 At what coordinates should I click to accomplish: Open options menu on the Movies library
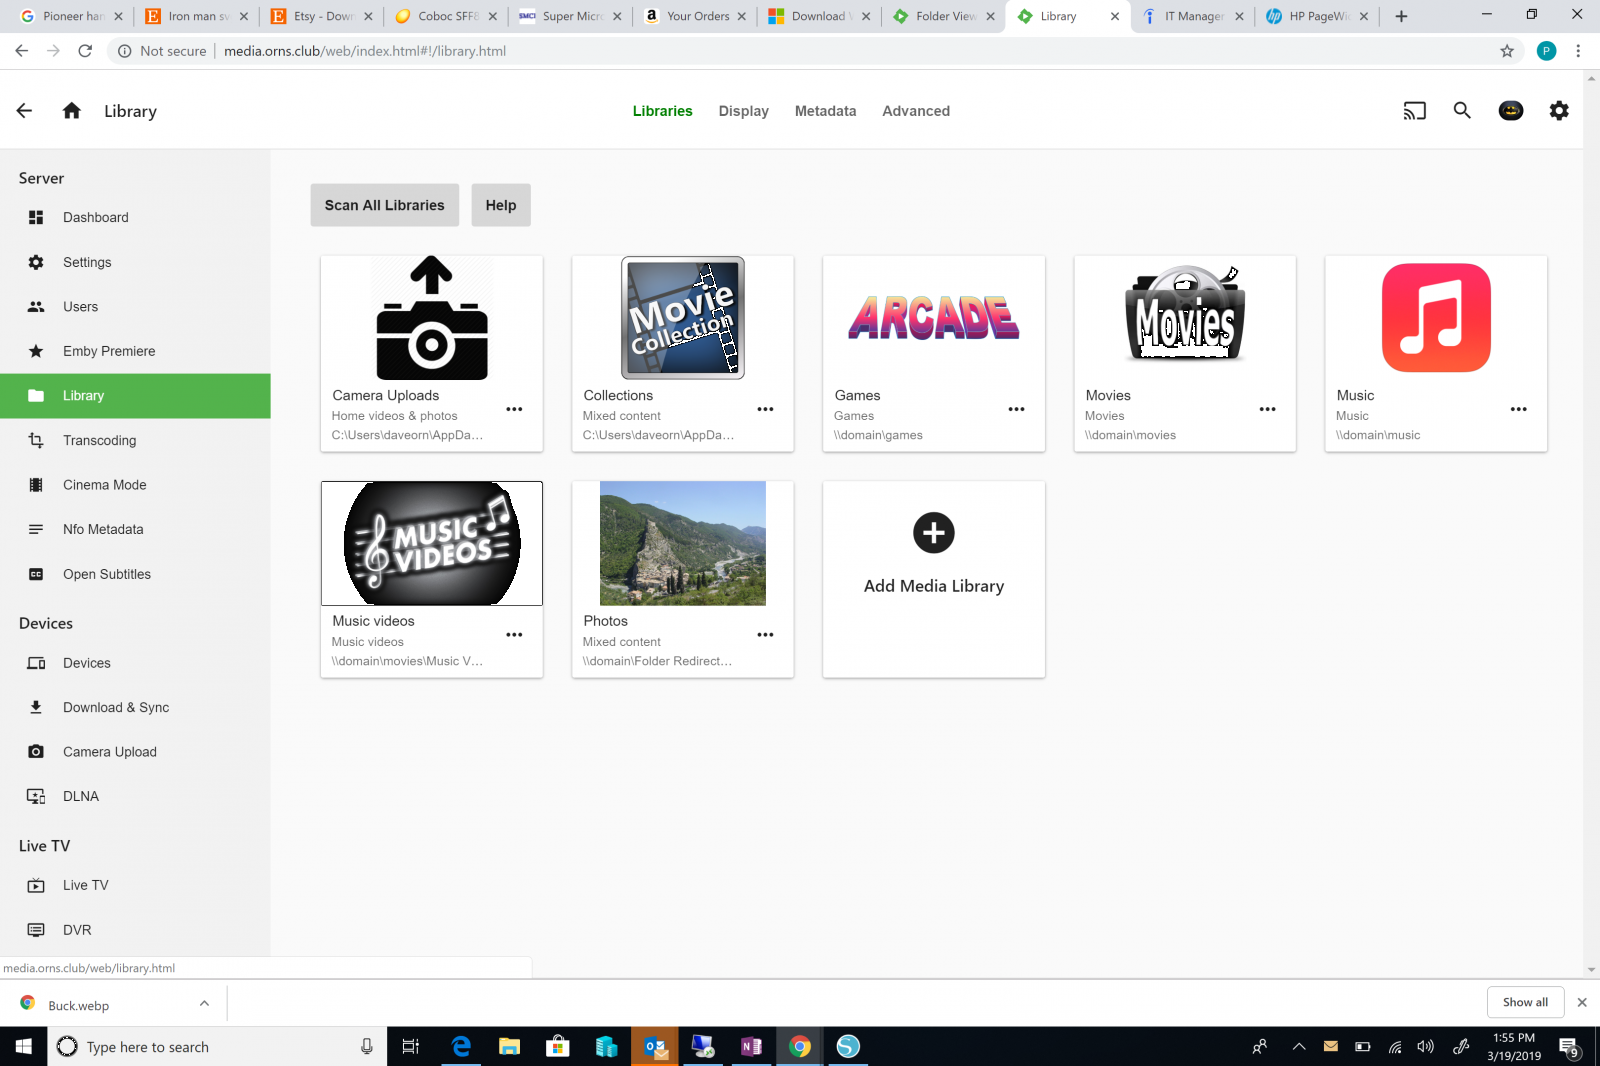click(1267, 409)
